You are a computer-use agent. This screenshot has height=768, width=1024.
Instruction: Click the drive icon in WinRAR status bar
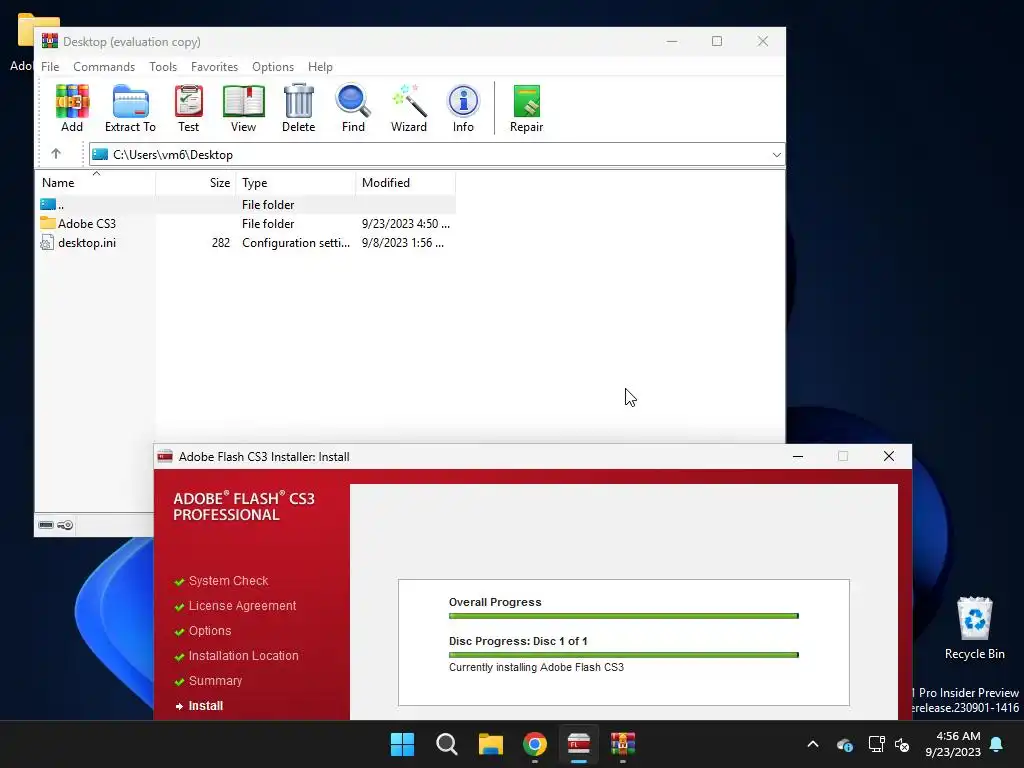tap(46, 525)
